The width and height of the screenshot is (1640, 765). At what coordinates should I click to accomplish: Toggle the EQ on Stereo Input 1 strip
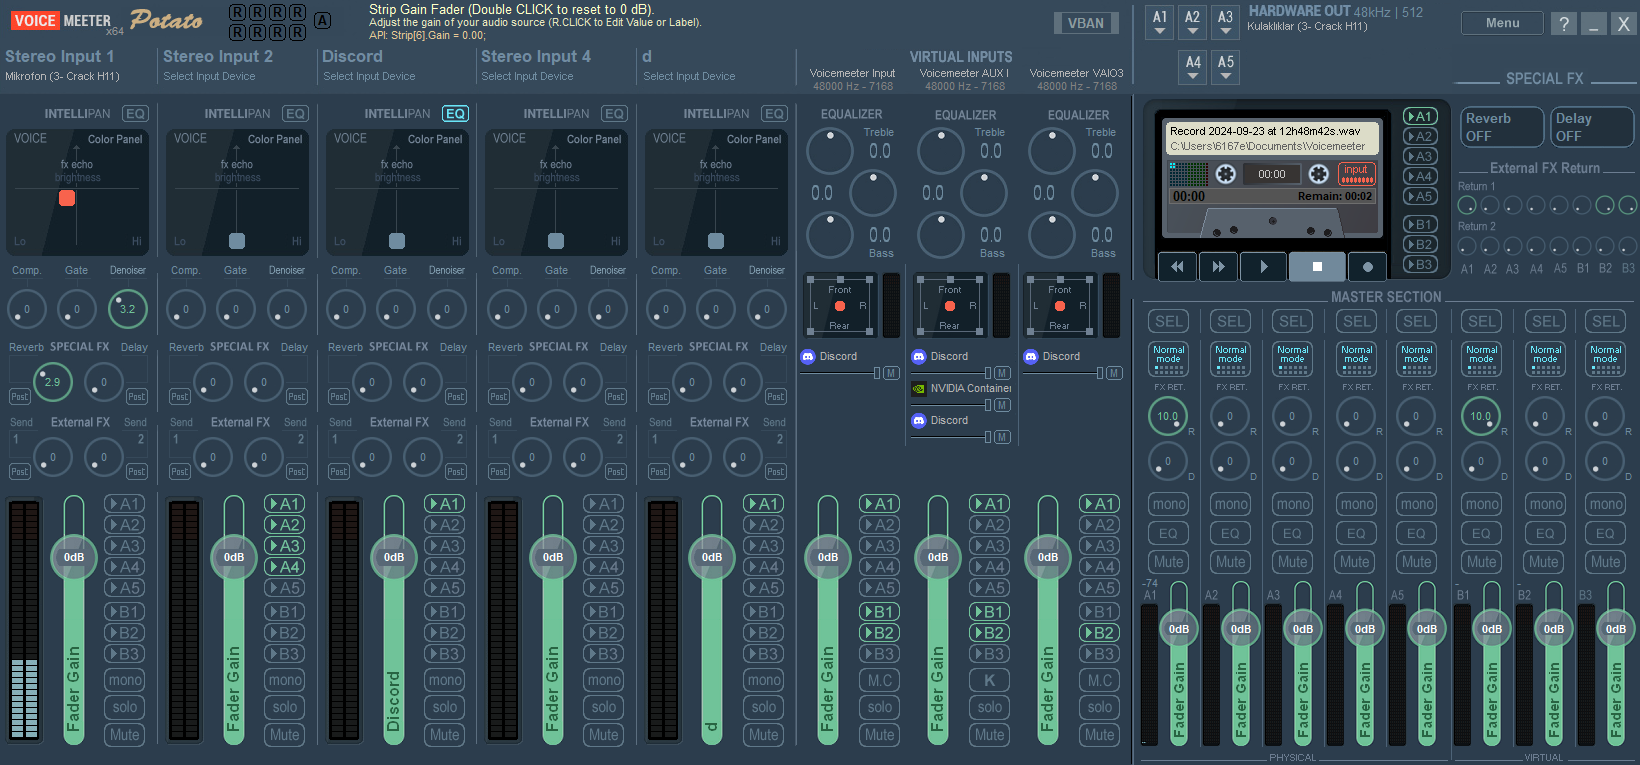click(x=135, y=114)
